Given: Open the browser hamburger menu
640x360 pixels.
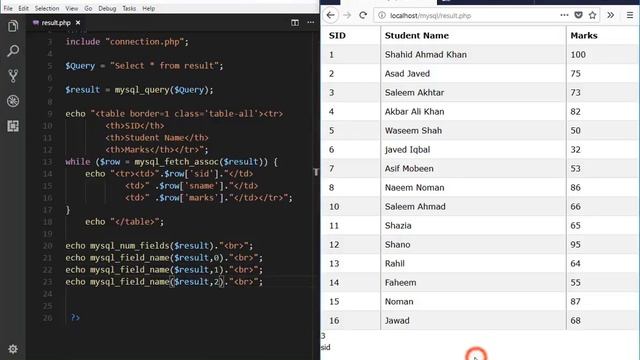Looking at the screenshot, I should [x=630, y=15].
